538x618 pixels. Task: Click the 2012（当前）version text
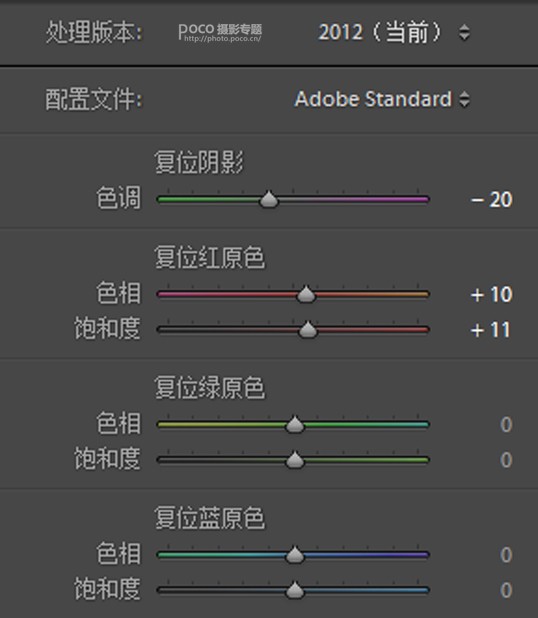click(x=380, y=32)
